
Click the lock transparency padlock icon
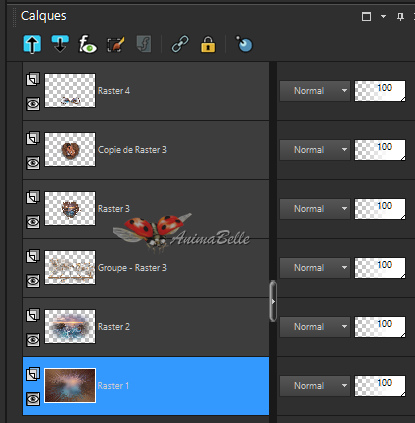[x=208, y=44]
